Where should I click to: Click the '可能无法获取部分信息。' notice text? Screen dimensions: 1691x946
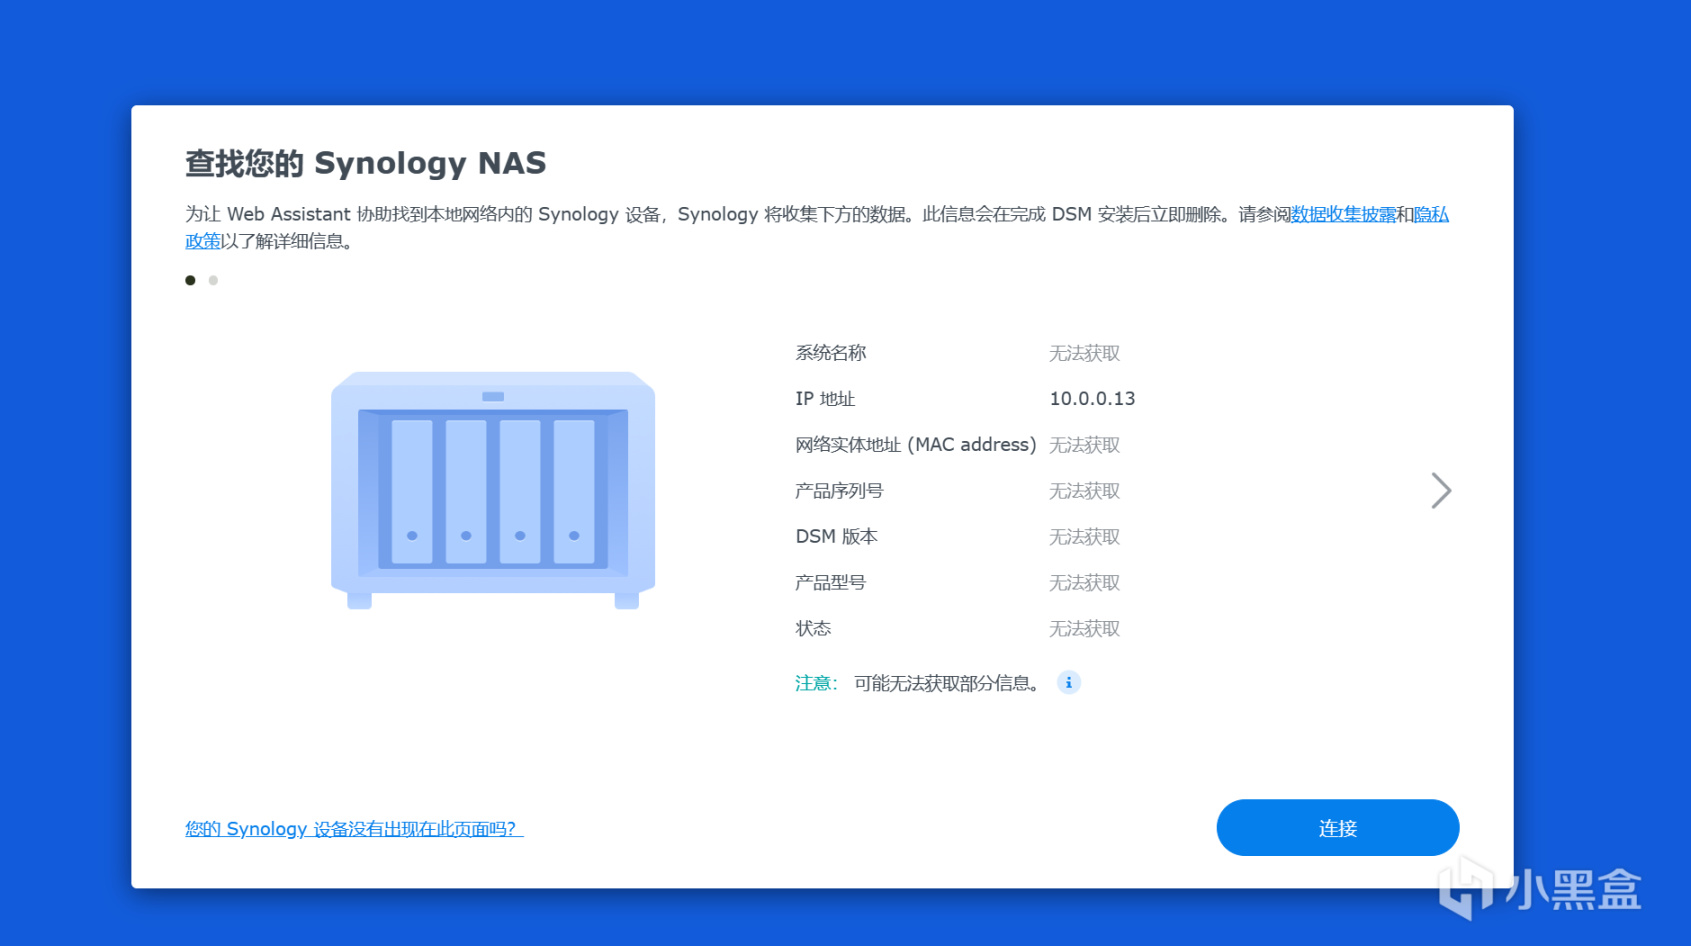pos(947,683)
